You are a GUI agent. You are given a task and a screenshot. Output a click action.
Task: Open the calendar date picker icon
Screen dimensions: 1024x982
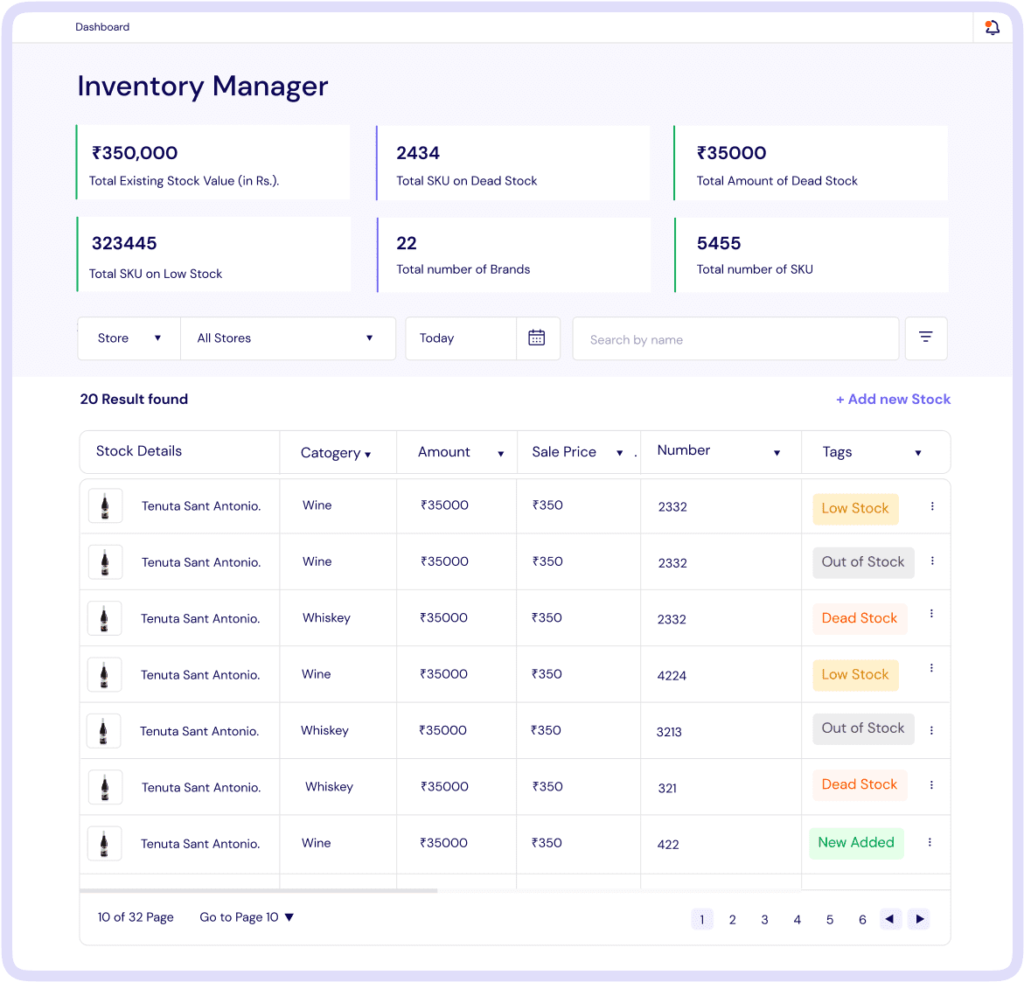pos(537,338)
